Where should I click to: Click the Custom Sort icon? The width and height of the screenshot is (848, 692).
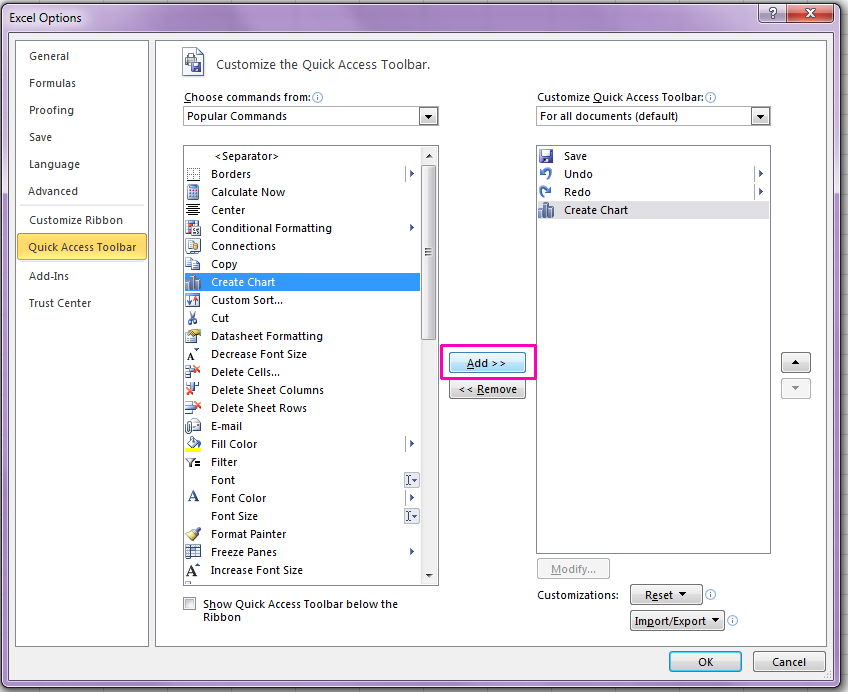click(x=193, y=300)
